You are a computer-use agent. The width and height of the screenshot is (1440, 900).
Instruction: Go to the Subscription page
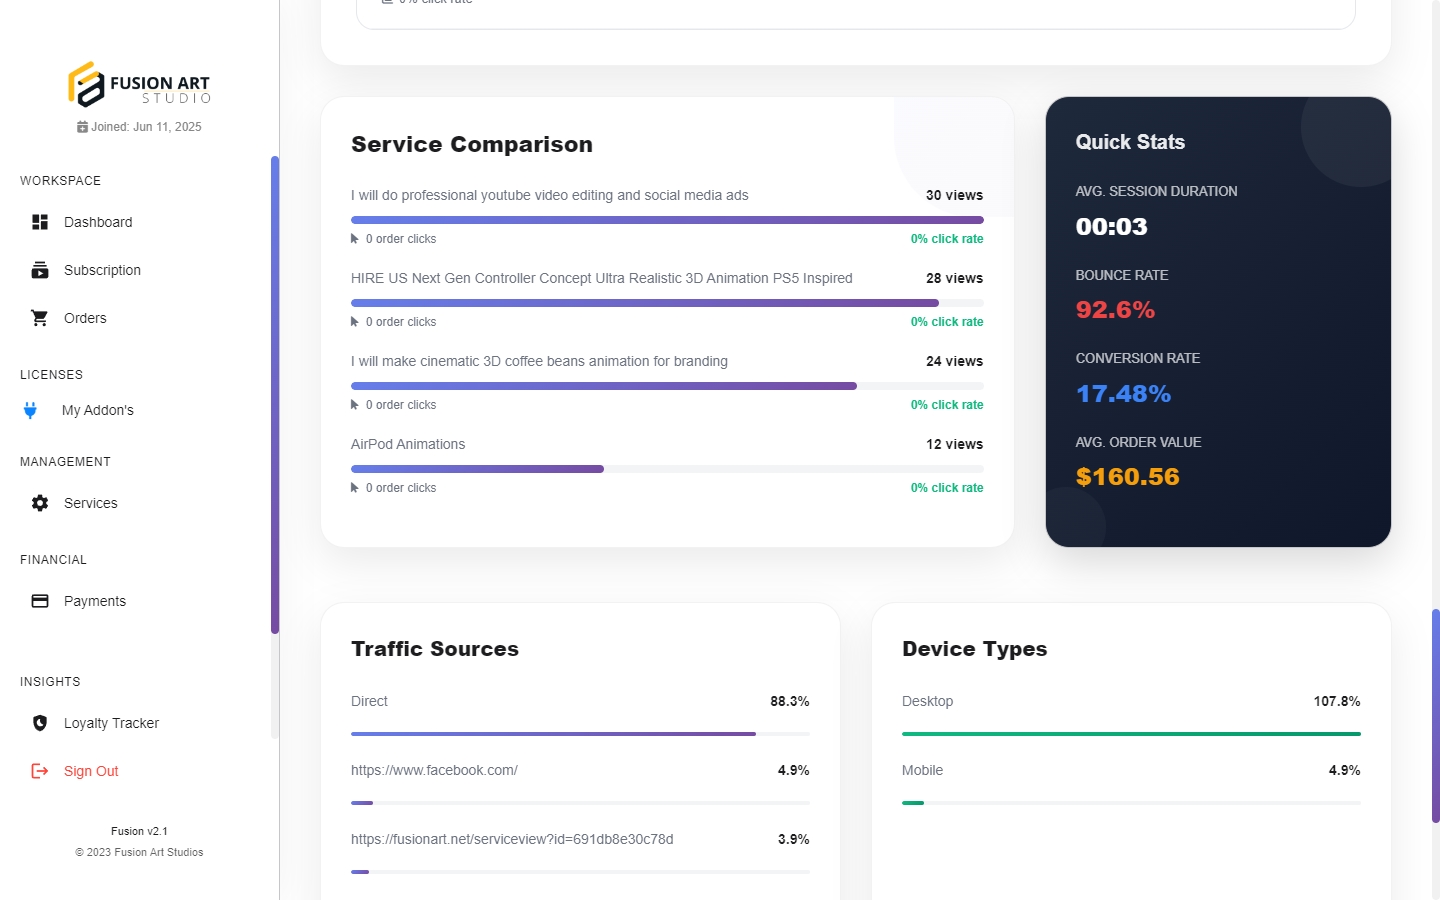(102, 270)
